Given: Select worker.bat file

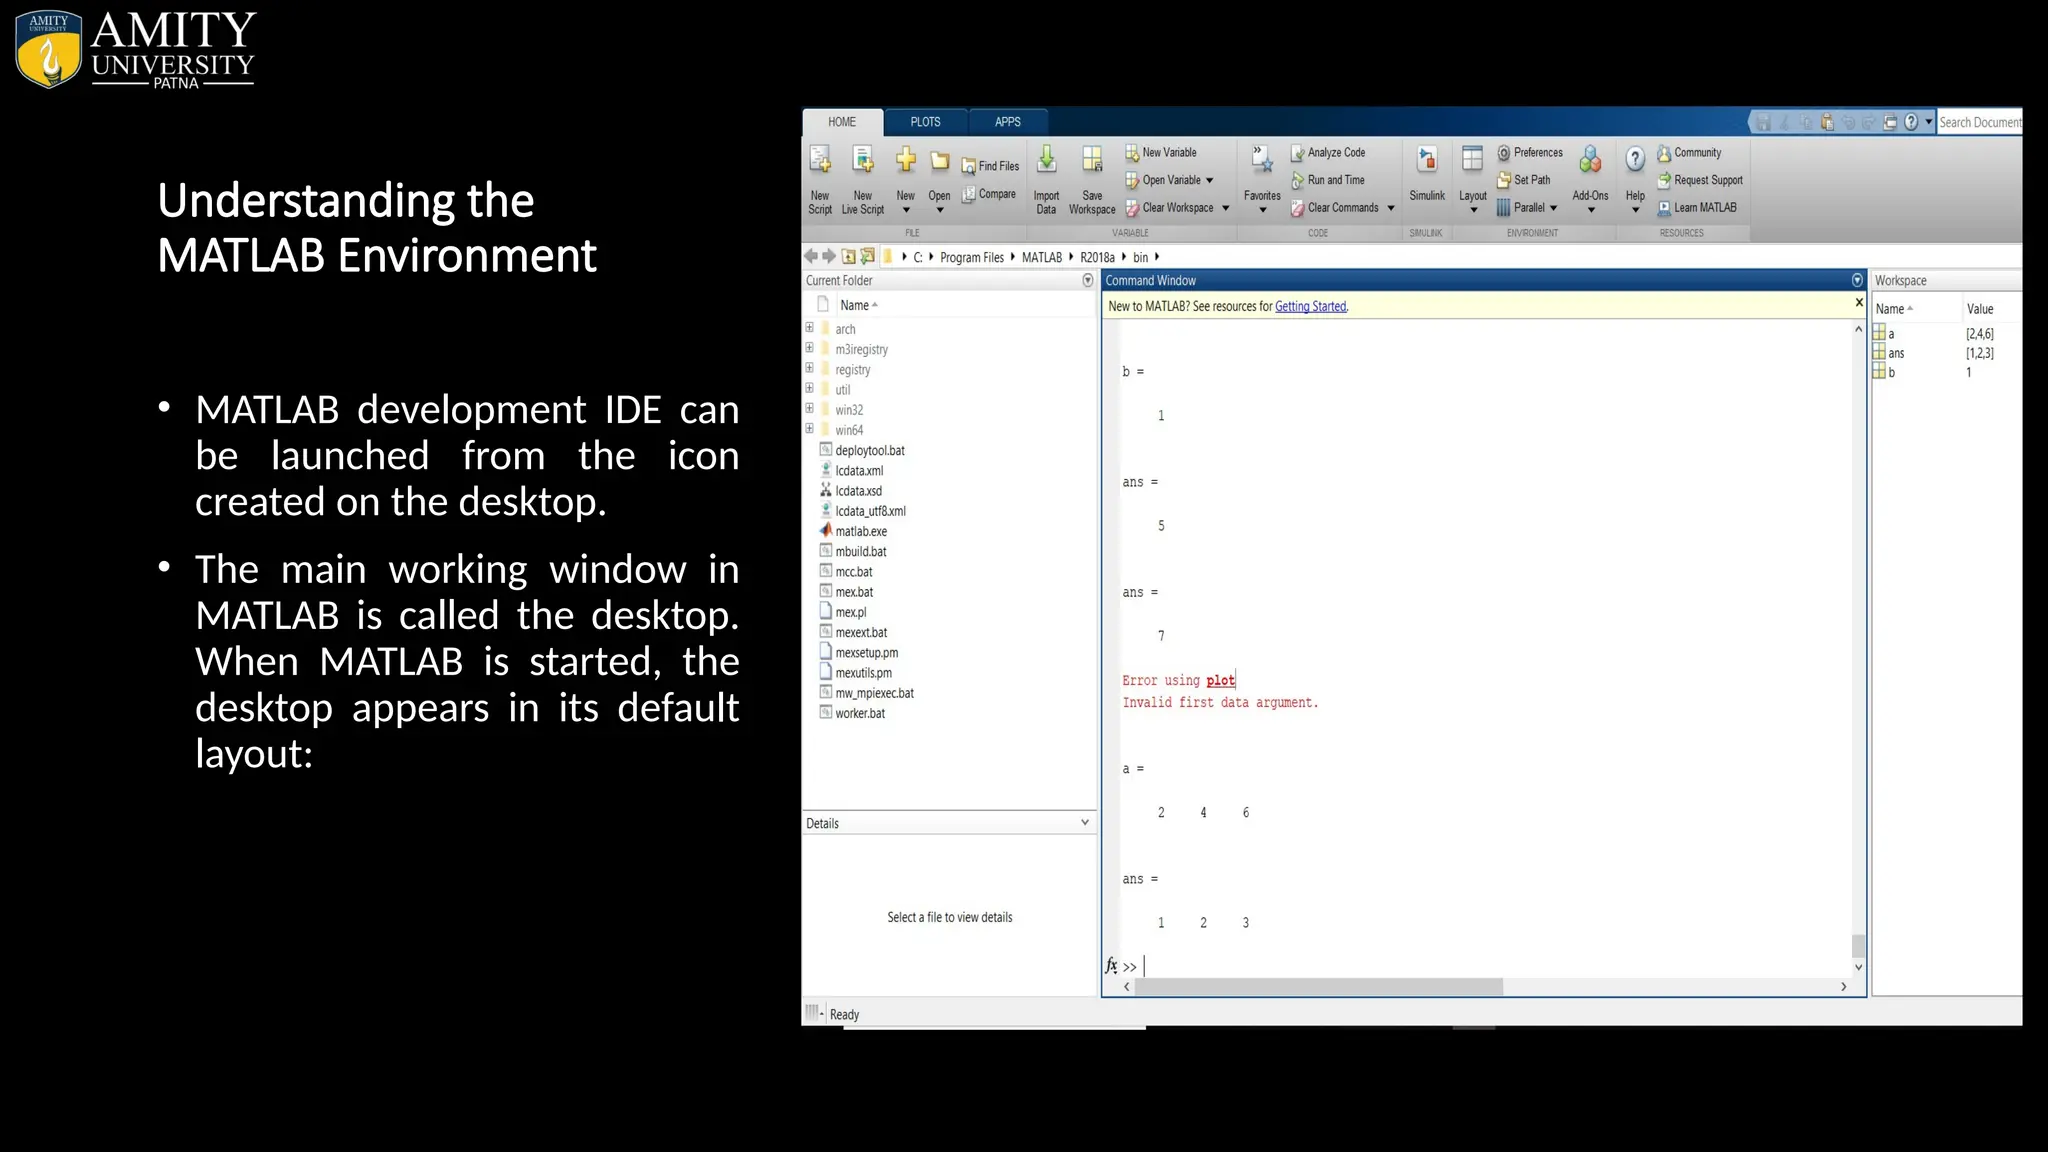Looking at the screenshot, I should click(x=860, y=713).
